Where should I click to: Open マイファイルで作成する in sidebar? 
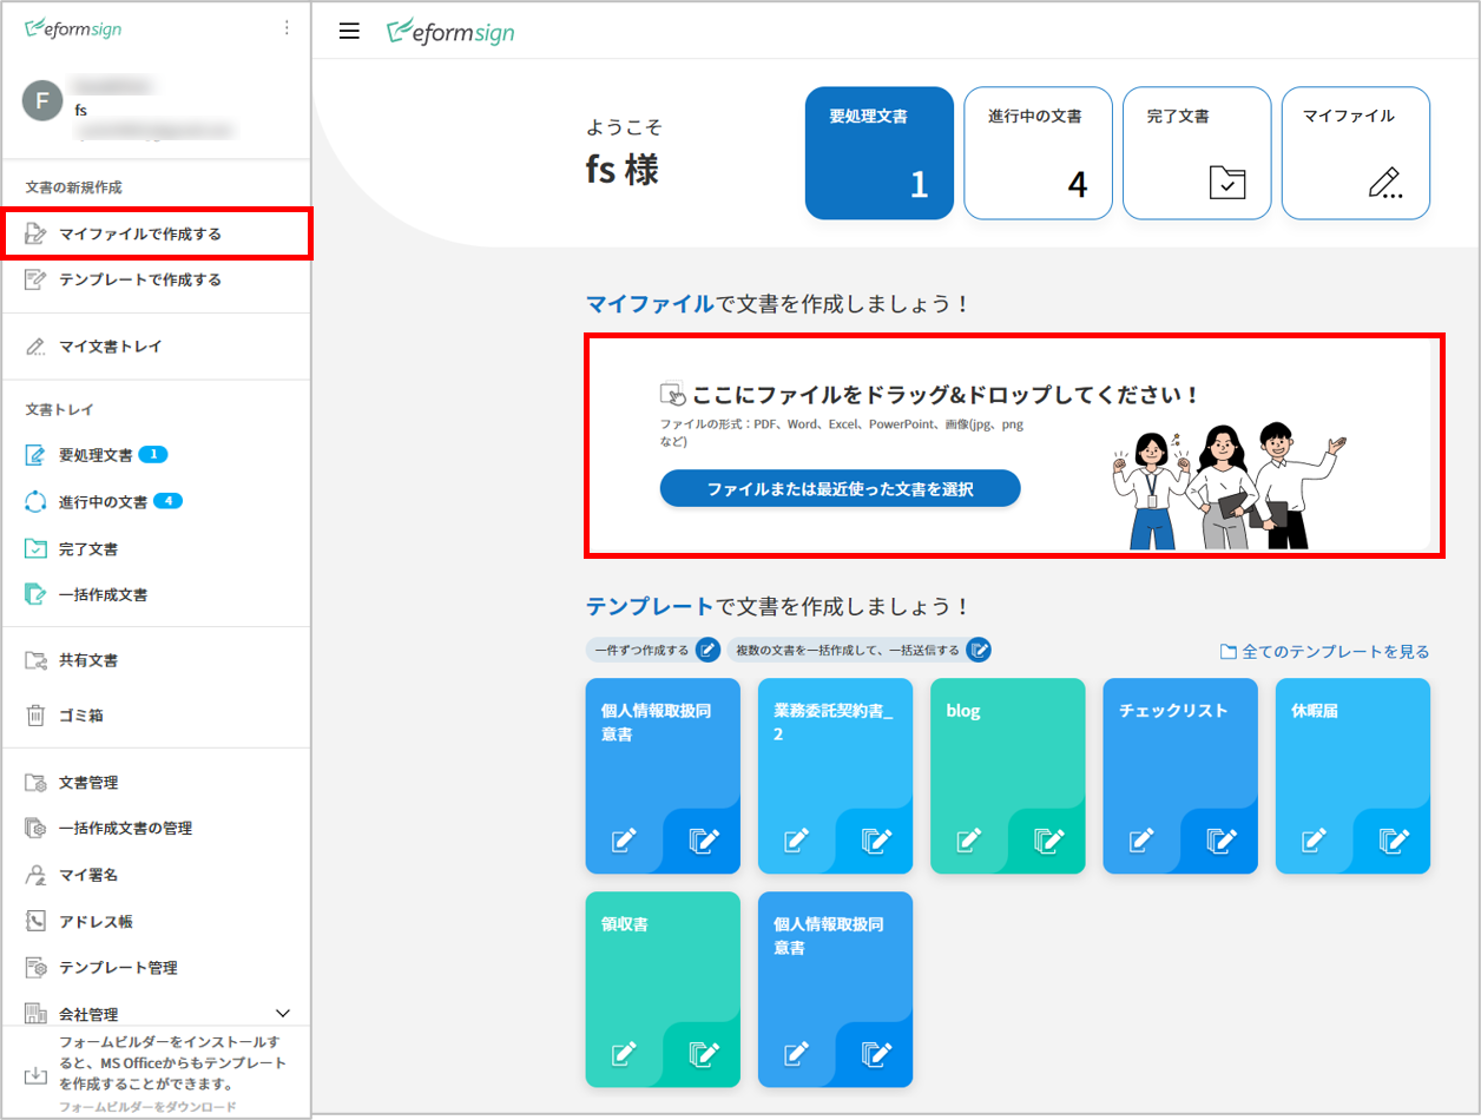point(140,234)
